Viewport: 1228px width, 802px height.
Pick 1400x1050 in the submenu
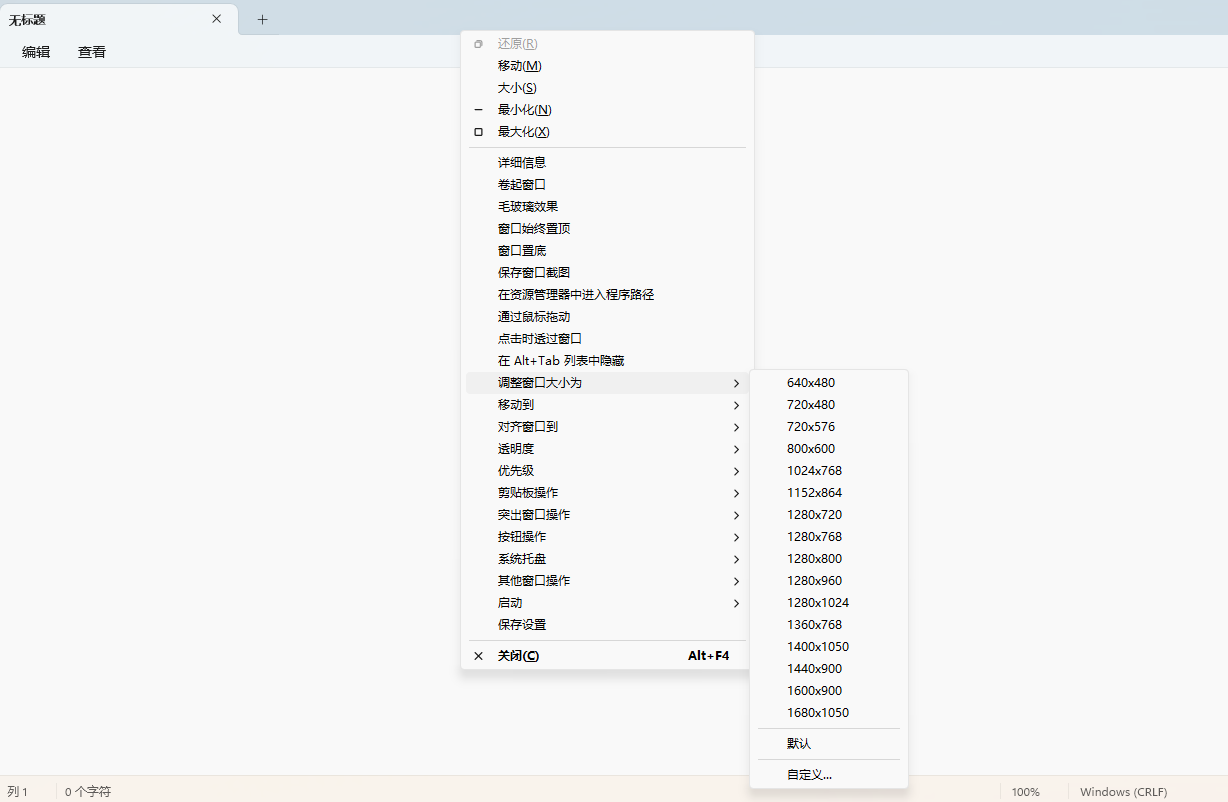[829, 646]
